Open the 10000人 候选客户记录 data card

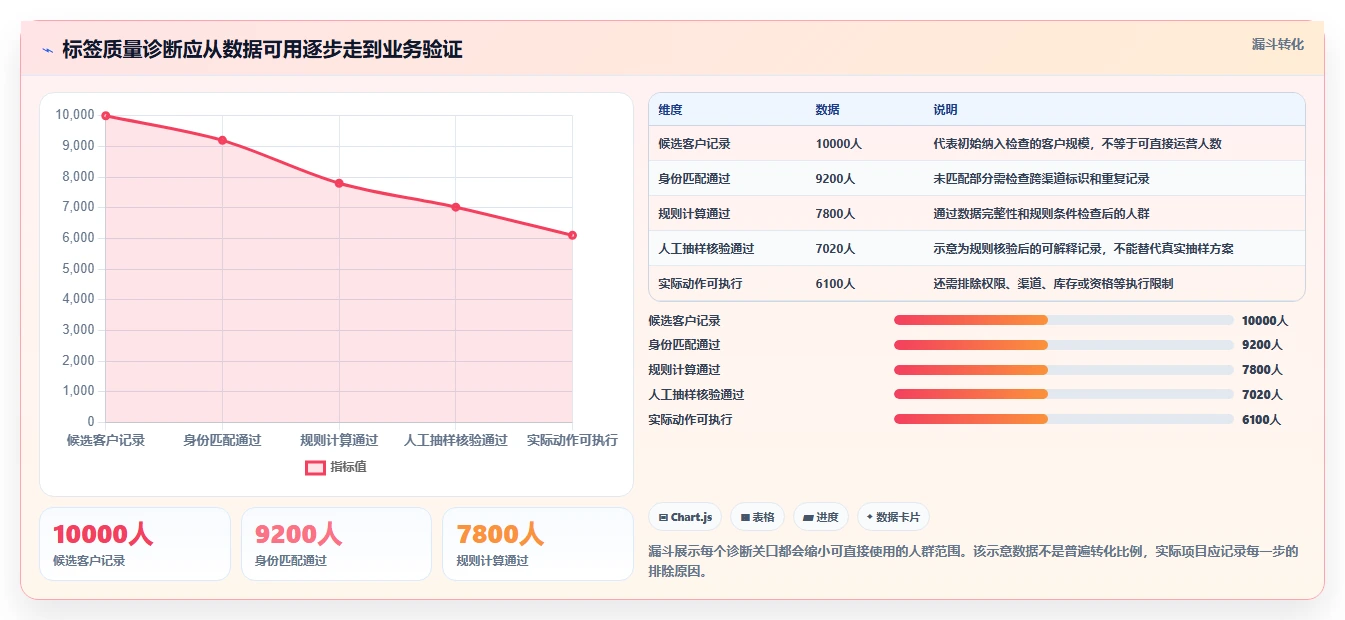tap(135, 544)
